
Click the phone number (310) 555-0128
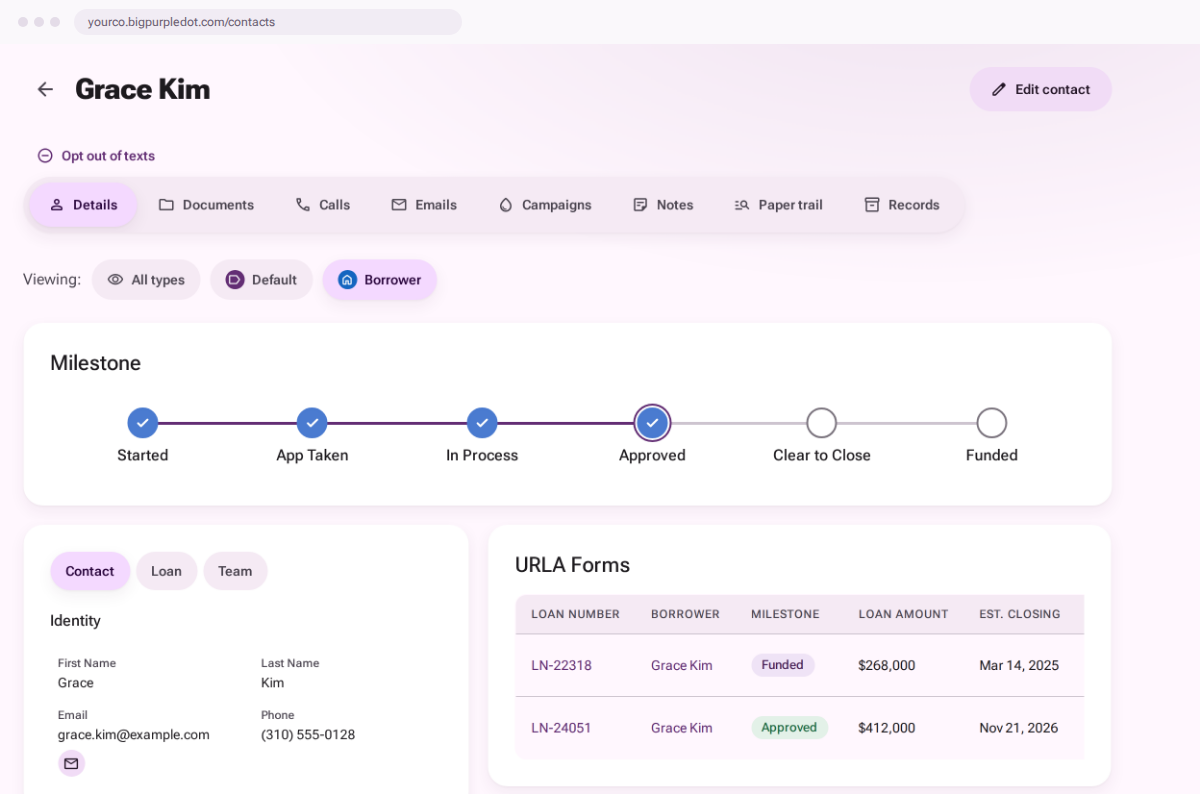point(308,735)
